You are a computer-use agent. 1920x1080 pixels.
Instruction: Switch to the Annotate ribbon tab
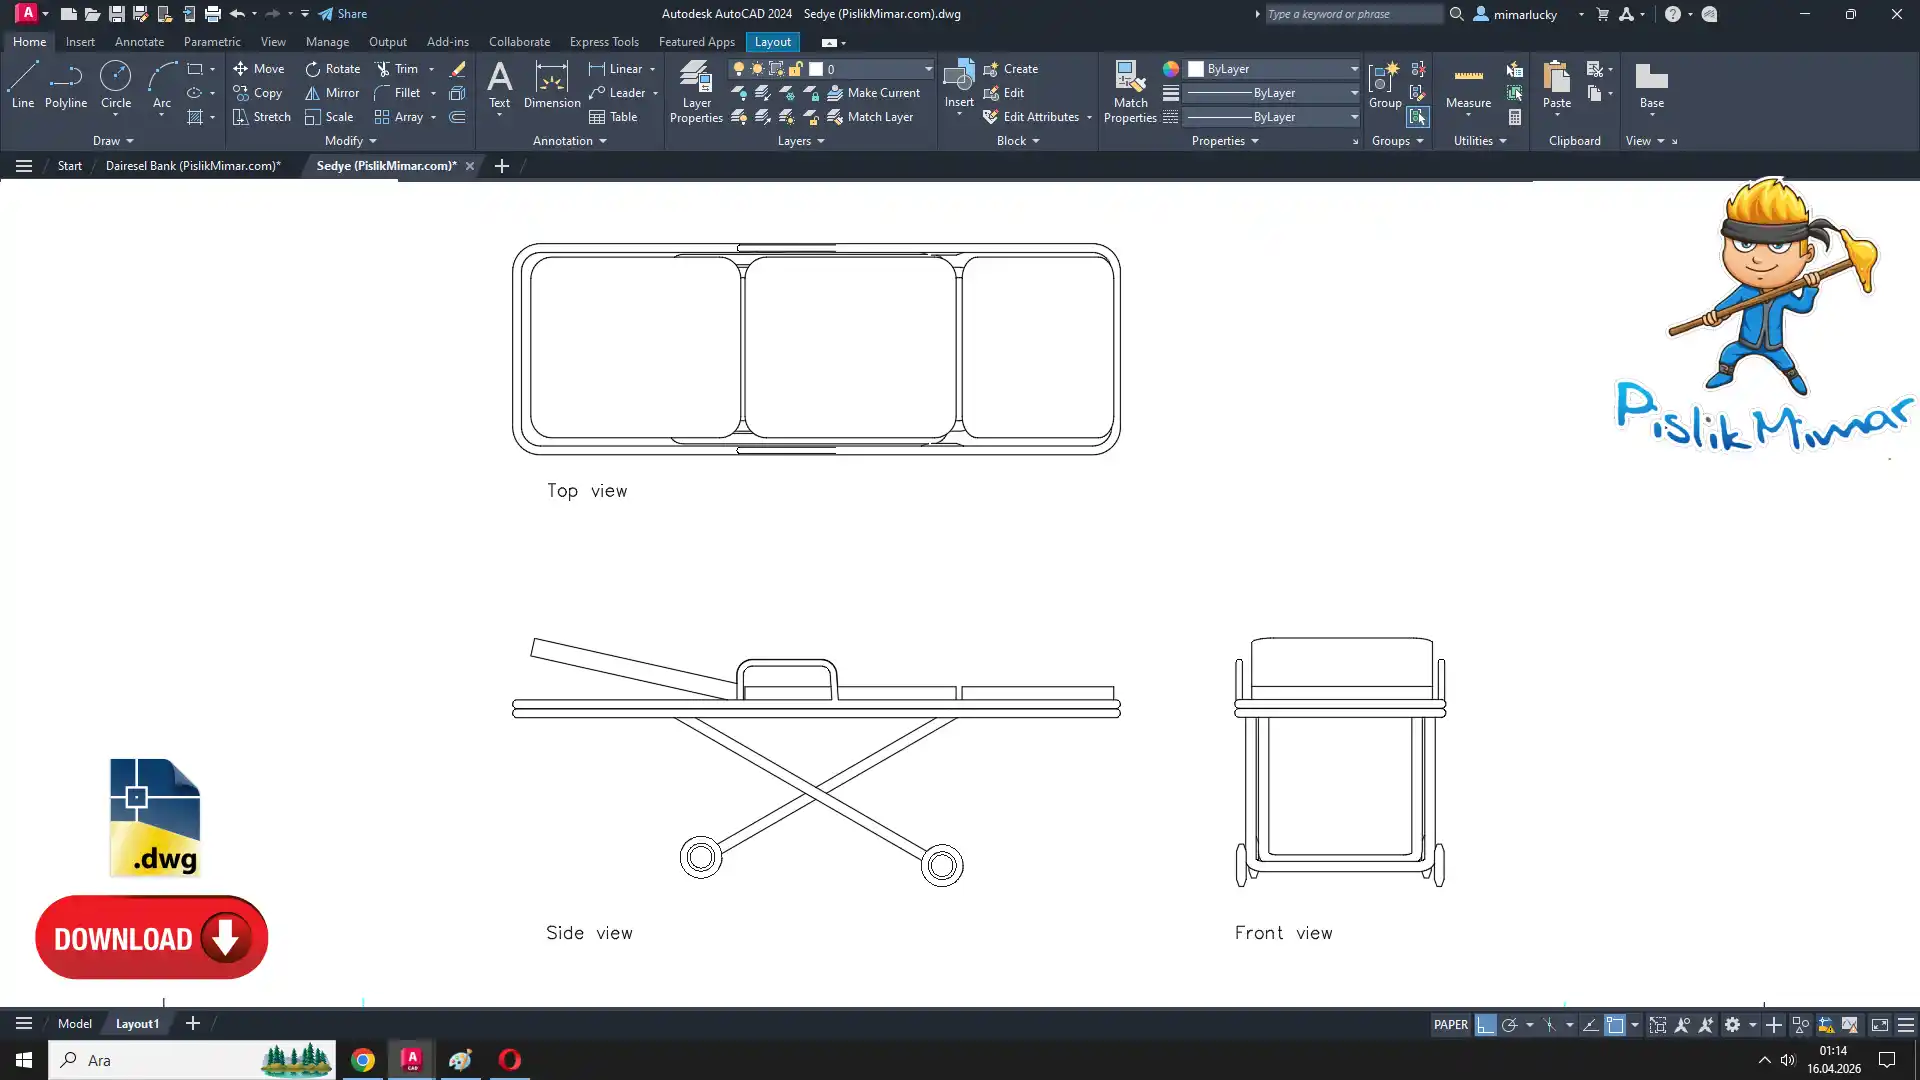tap(139, 42)
